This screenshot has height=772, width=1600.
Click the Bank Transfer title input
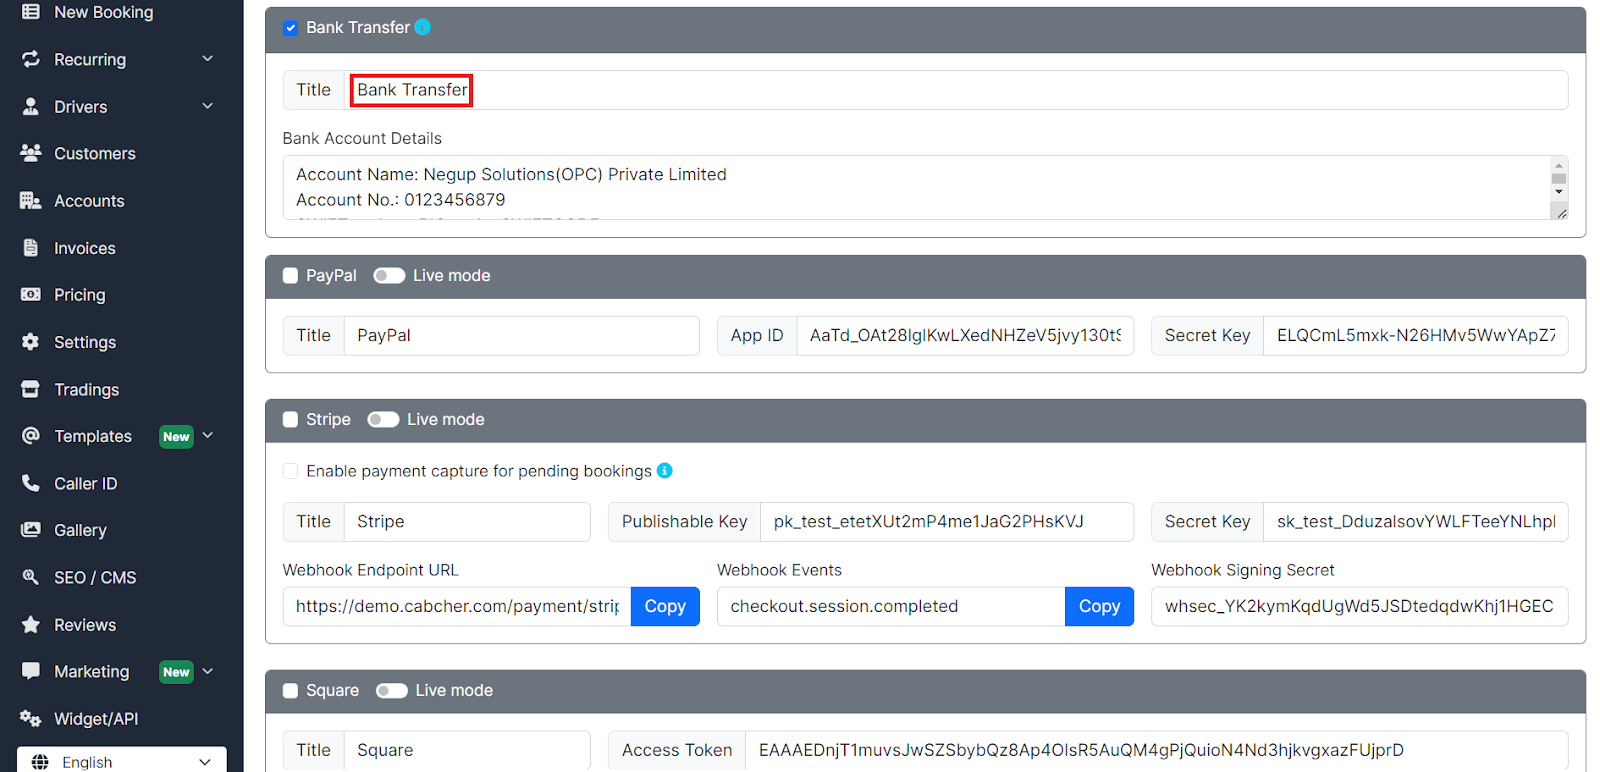click(956, 90)
